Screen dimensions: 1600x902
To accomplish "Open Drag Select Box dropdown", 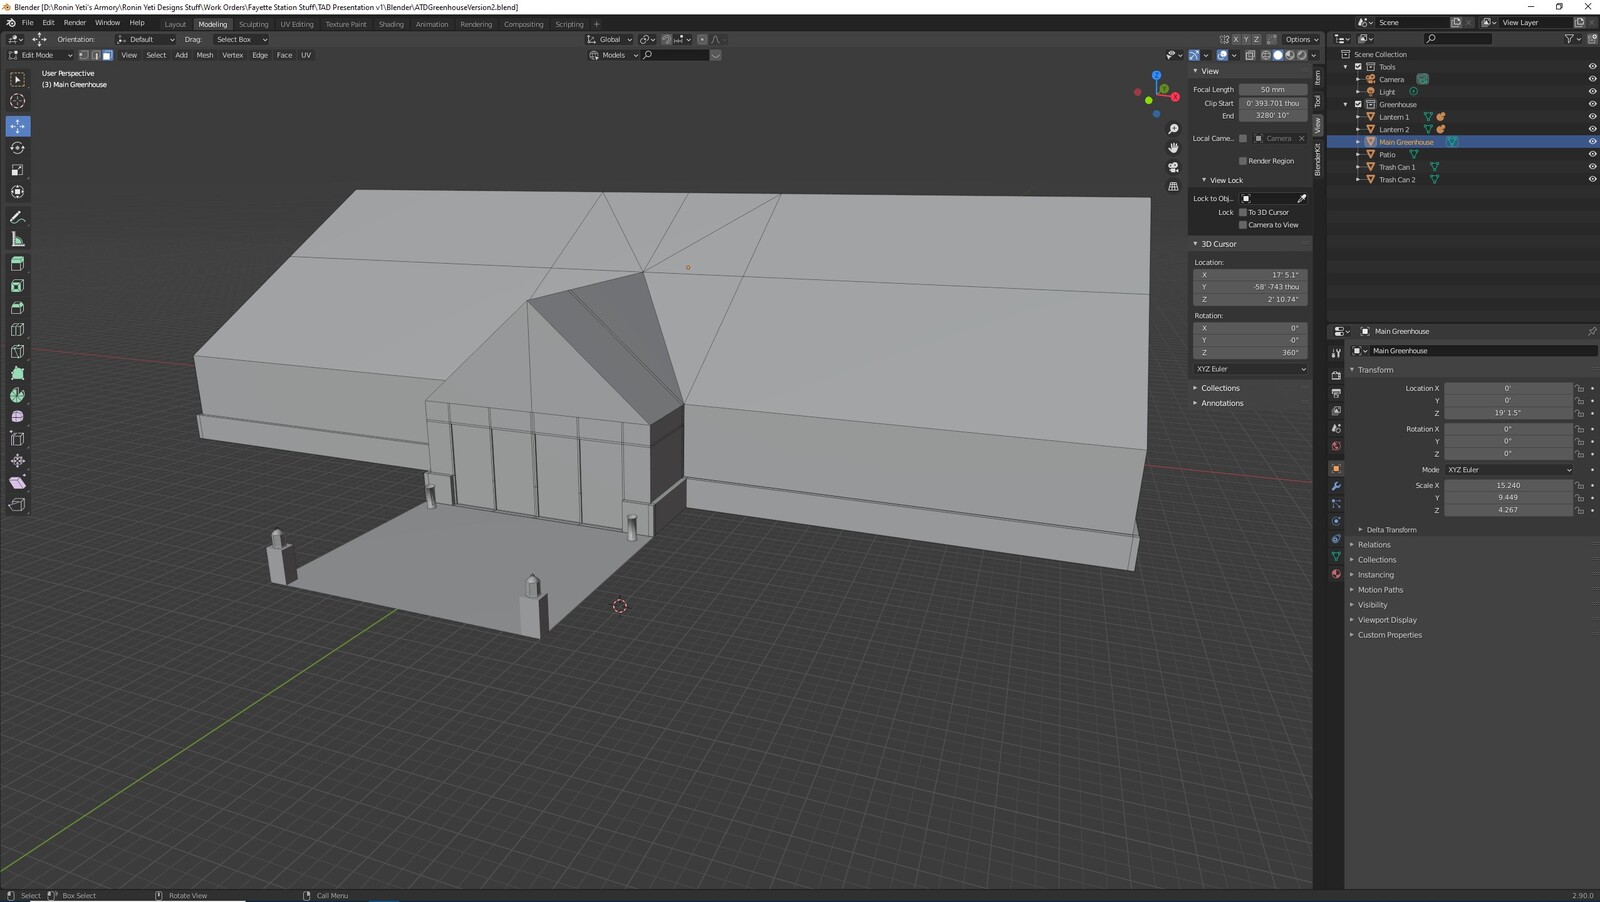I will (x=241, y=39).
